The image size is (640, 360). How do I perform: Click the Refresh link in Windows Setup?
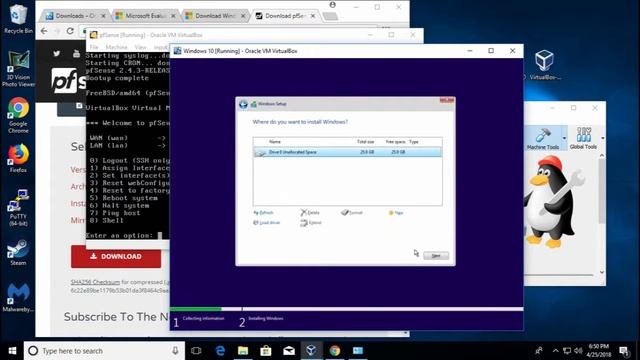click(x=264, y=213)
